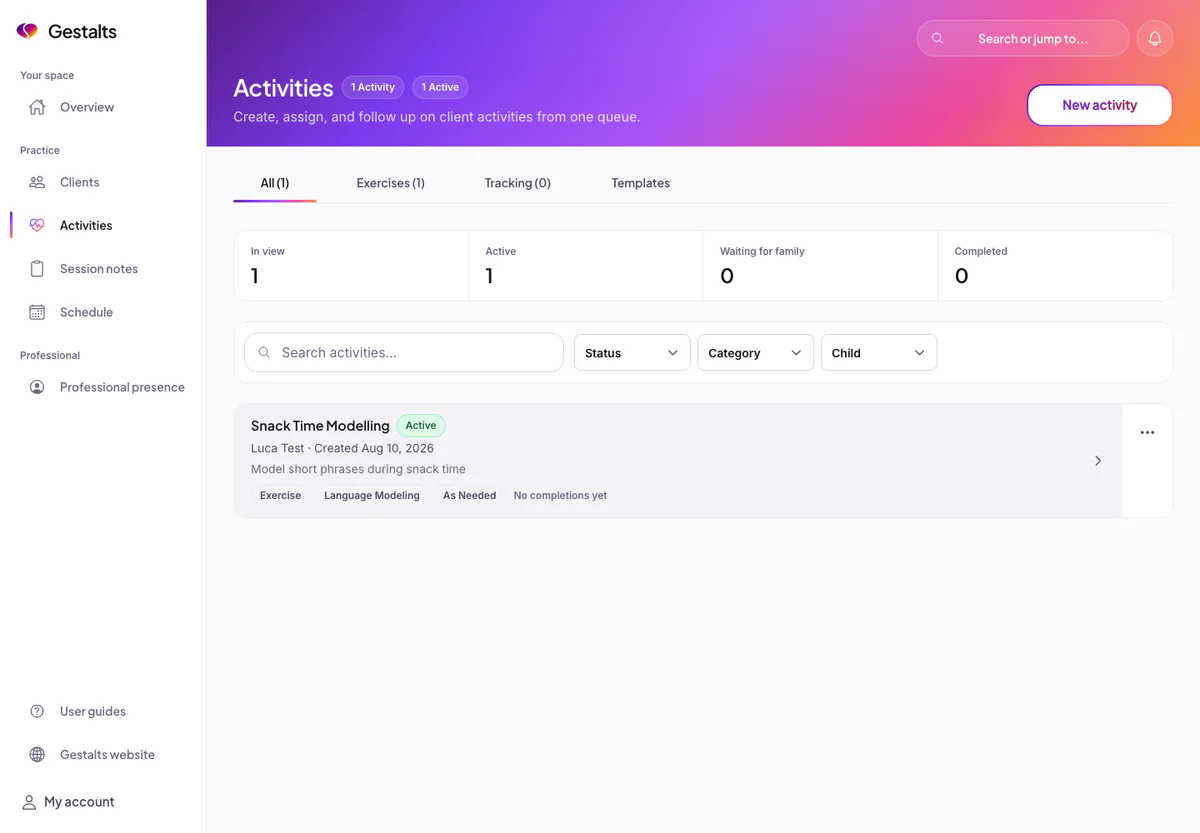The width and height of the screenshot is (1200, 833).
Task: Click the Clients people icon
Action: point(37,182)
